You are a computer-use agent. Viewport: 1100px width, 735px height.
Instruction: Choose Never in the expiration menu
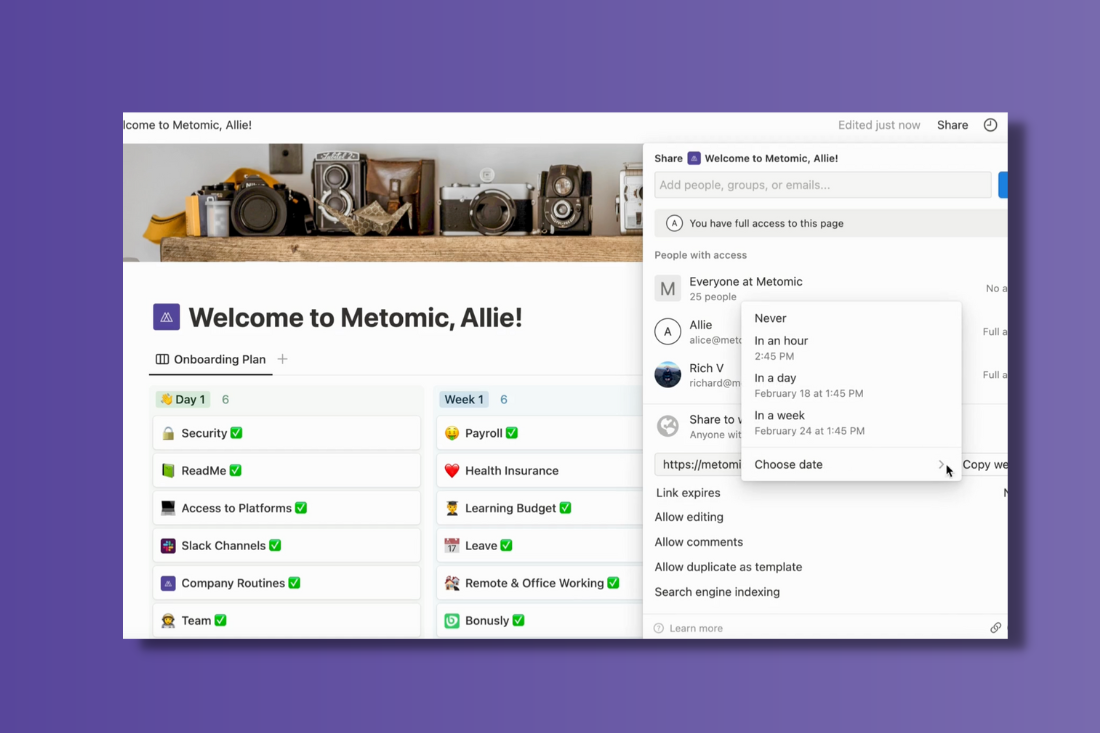pos(770,318)
